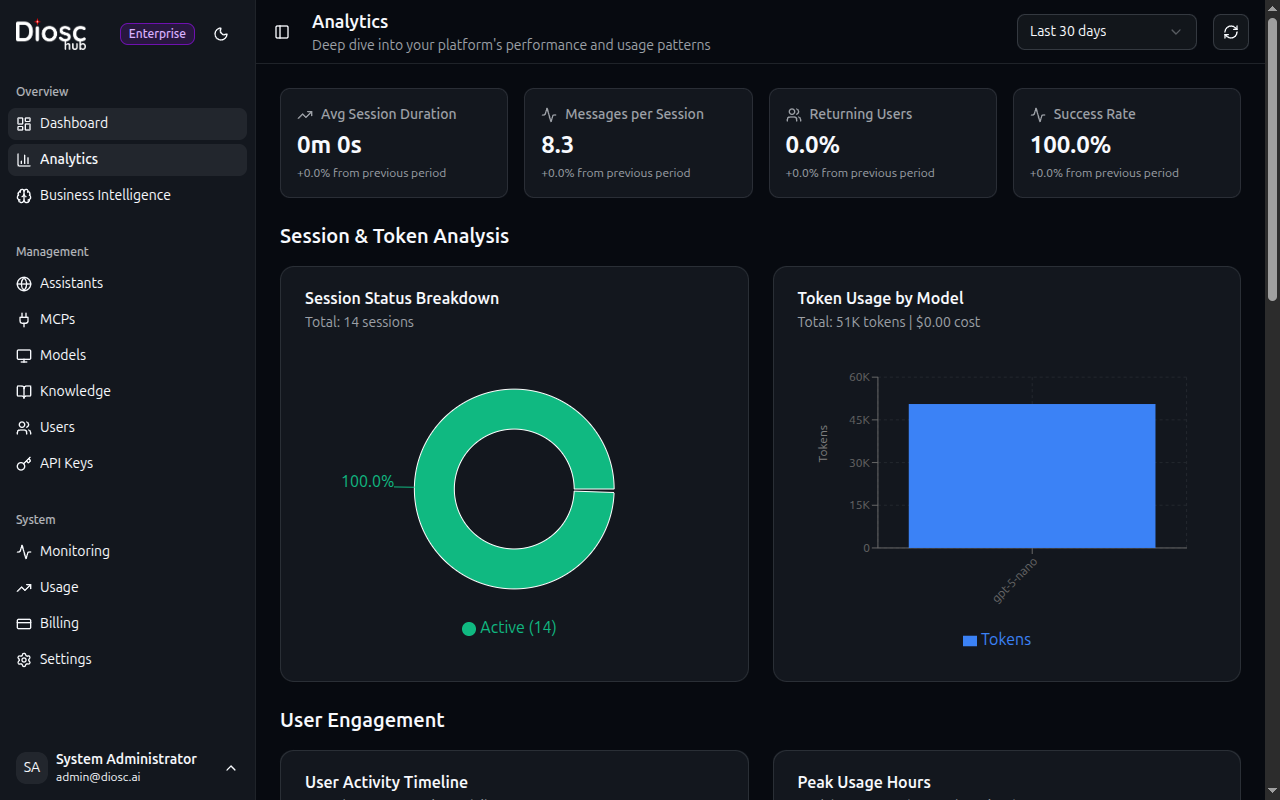1280x800 pixels.
Task: Navigate to the Knowledge section
Action: click(74, 391)
